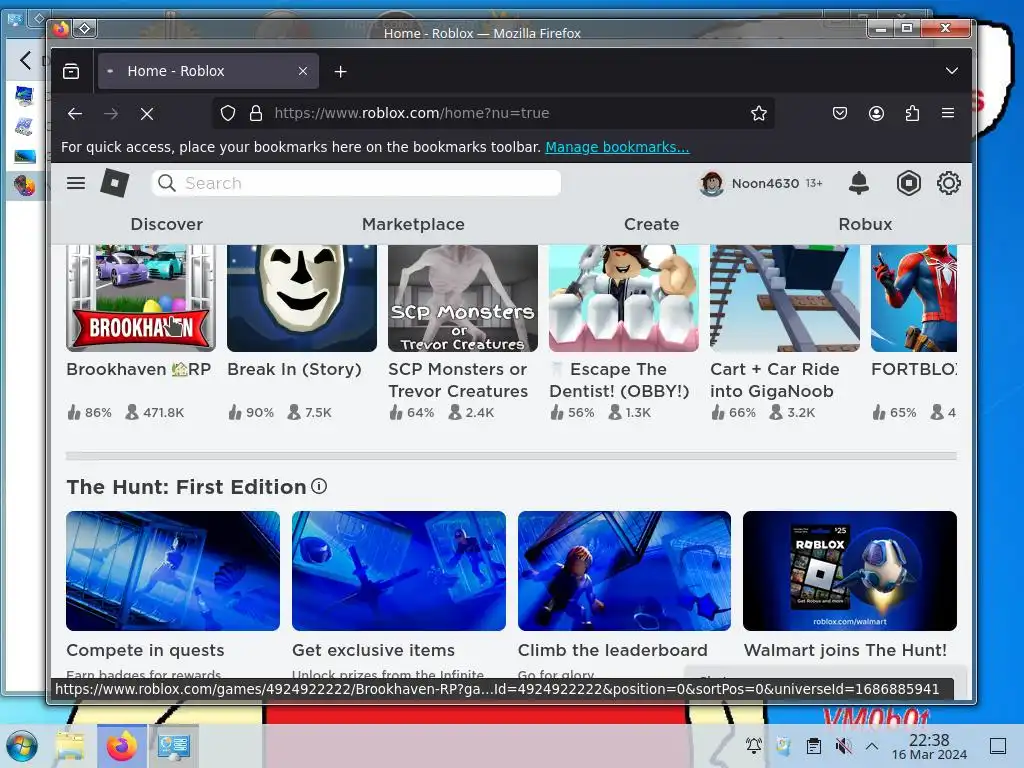Image resolution: width=1024 pixels, height=768 pixels.
Task: Open Brookhaven RP game title
Action: (x=138, y=369)
